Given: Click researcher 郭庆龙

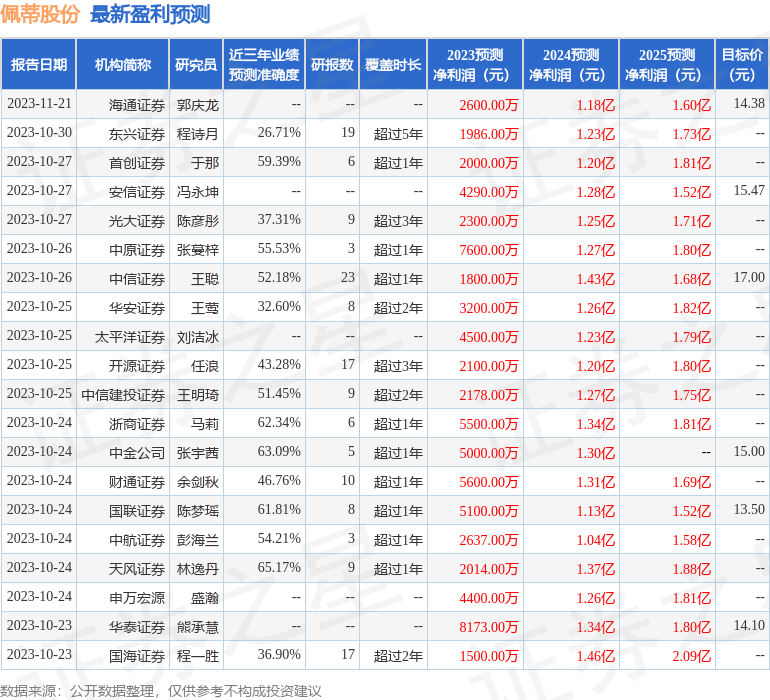Looking at the screenshot, I should point(197,105).
